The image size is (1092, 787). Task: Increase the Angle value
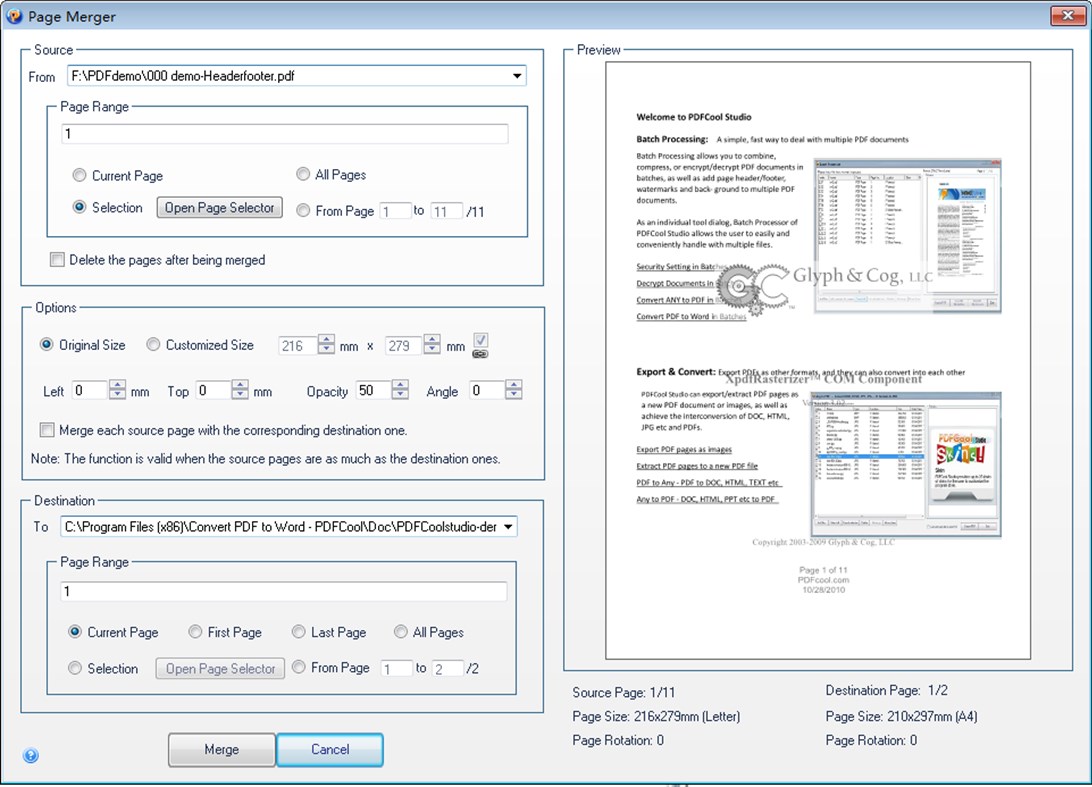(514, 385)
